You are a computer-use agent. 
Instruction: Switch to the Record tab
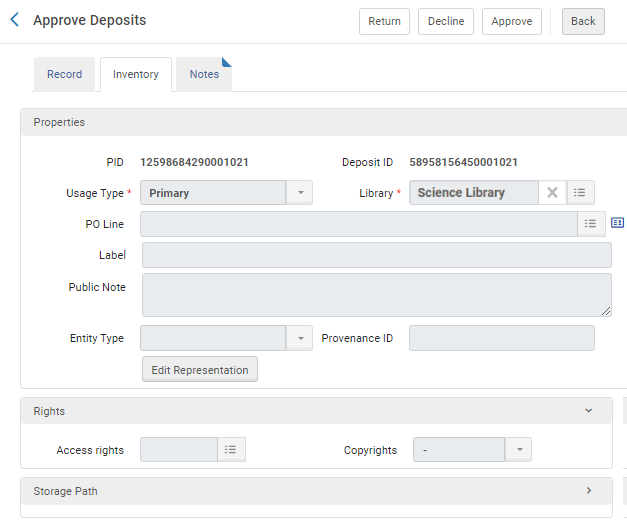pyautogui.click(x=65, y=75)
